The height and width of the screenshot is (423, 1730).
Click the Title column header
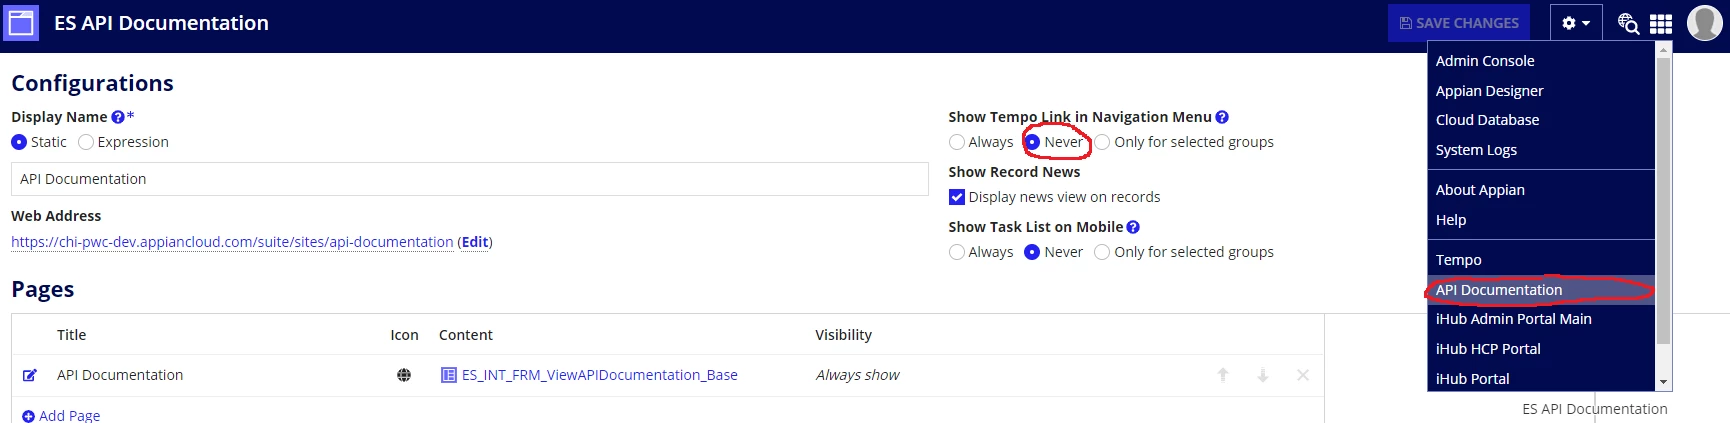pos(71,335)
